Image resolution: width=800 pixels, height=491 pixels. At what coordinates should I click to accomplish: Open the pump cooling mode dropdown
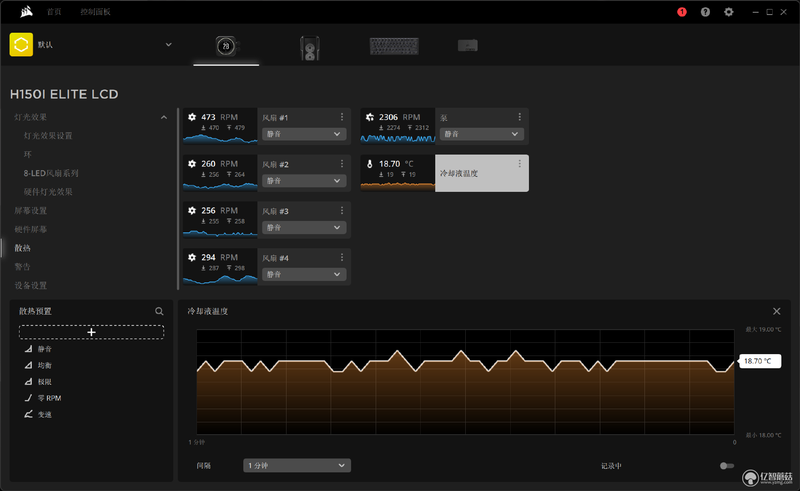coord(482,134)
